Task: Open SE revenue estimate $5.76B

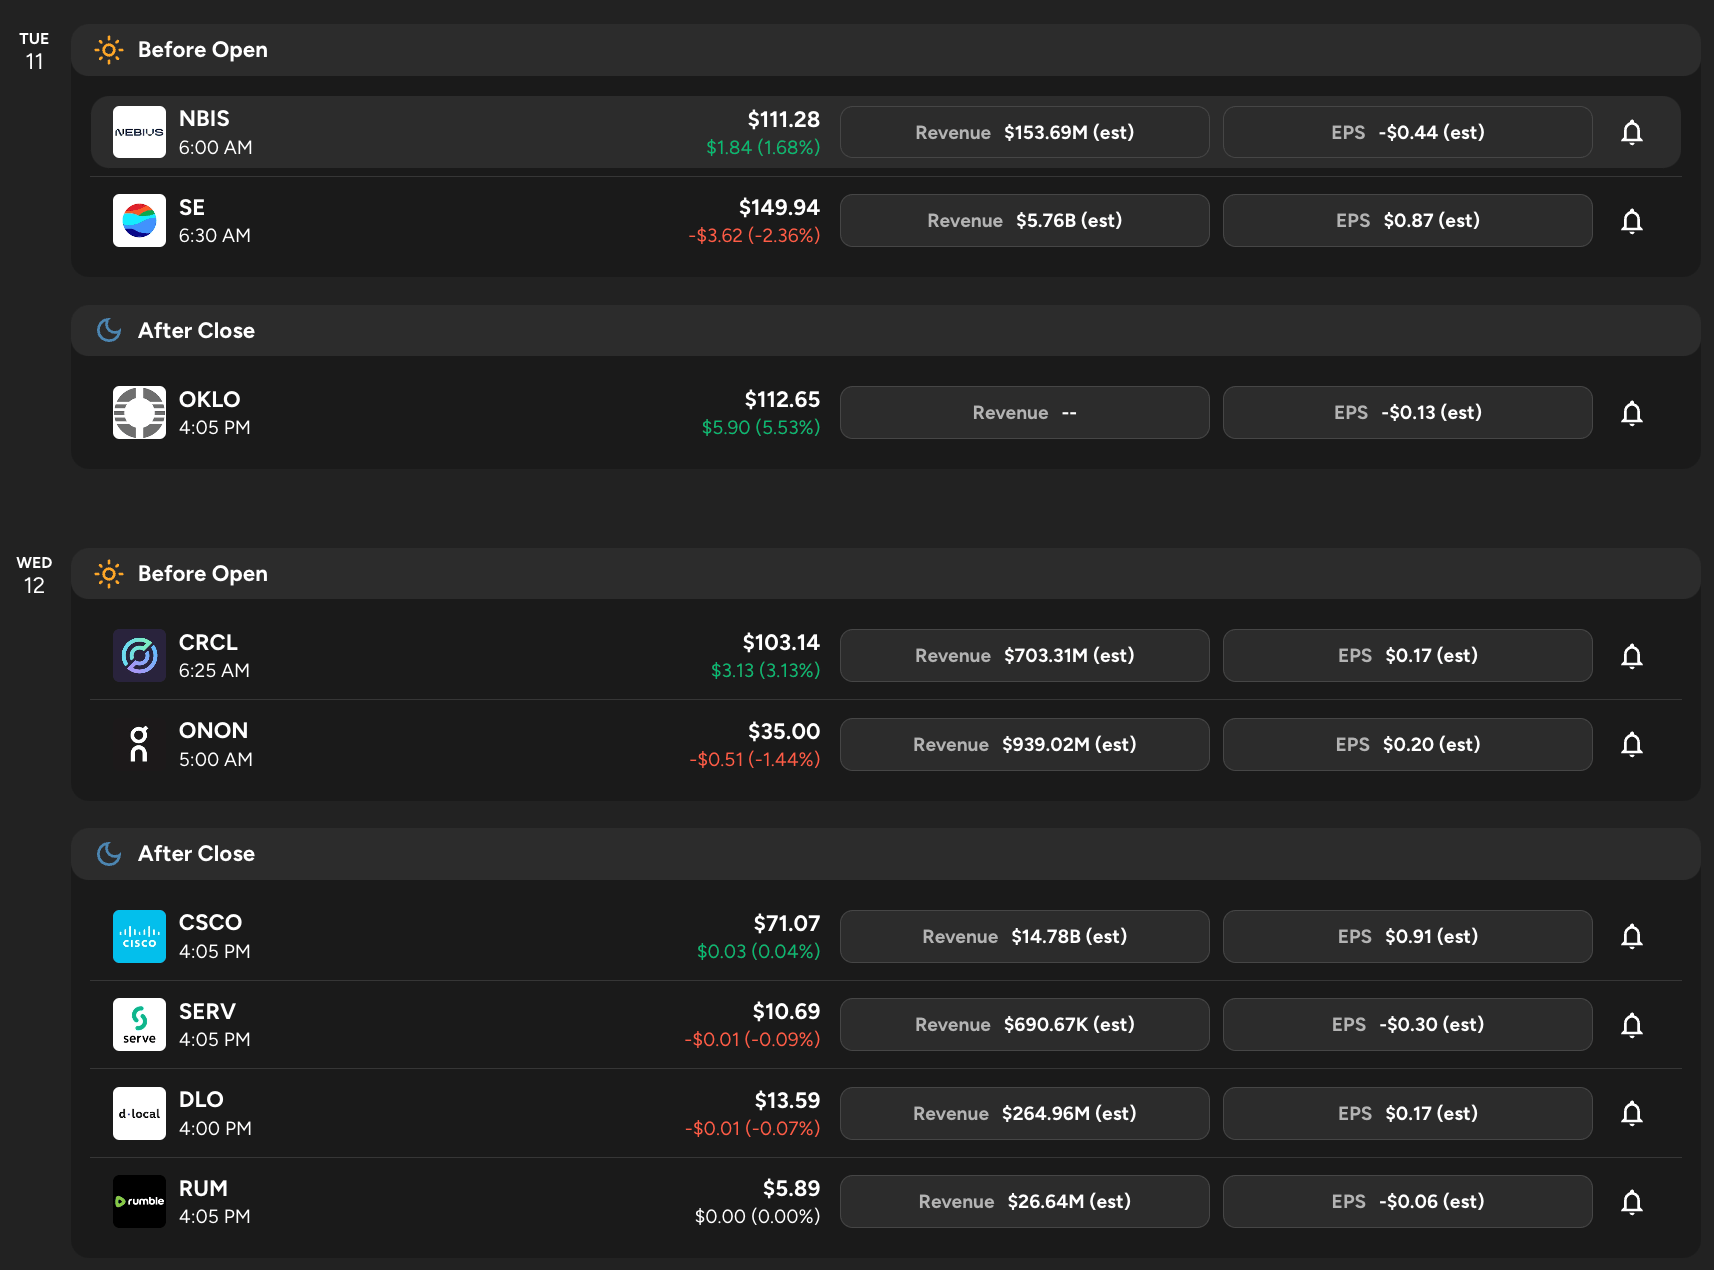Action: click(1025, 221)
